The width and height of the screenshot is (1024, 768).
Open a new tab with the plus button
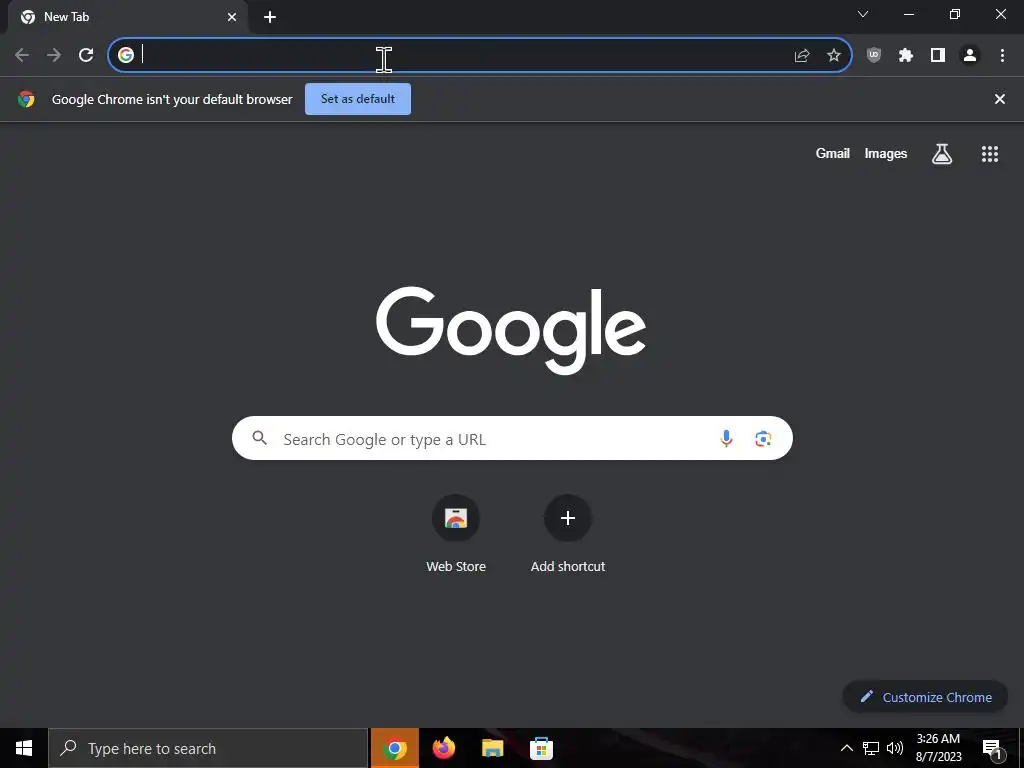click(x=270, y=17)
